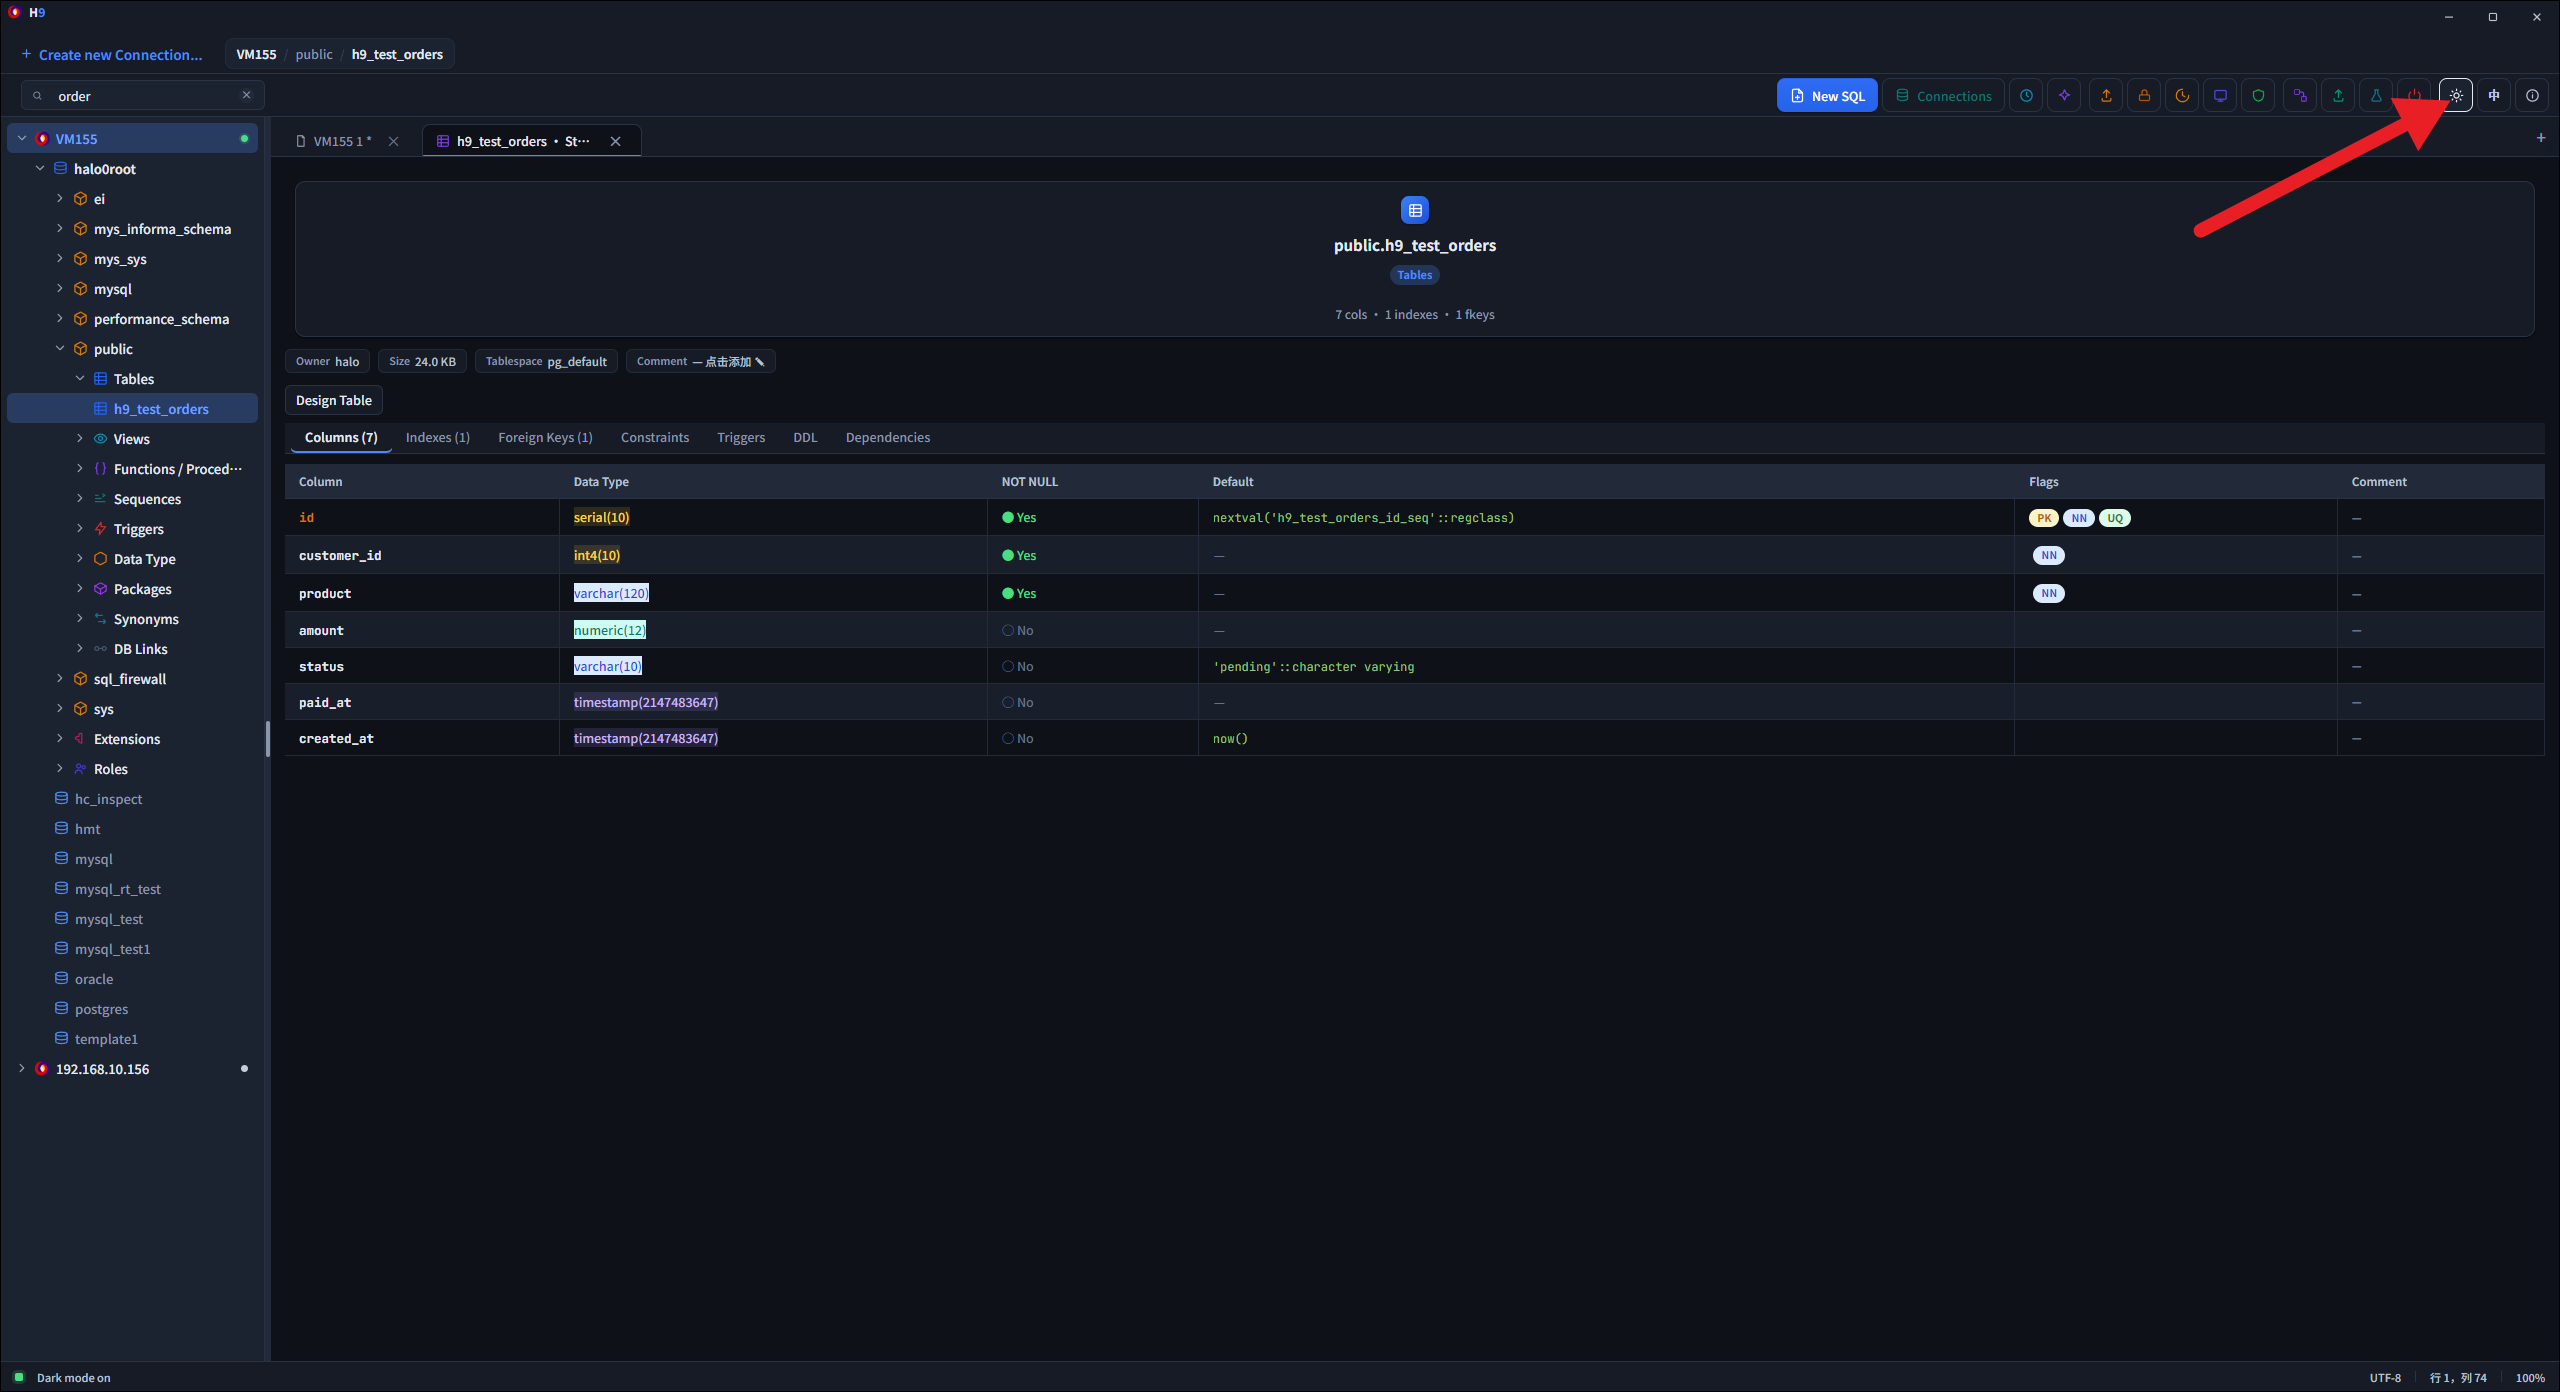Switch to the Foreign Keys (1) tab

[545, 438]
